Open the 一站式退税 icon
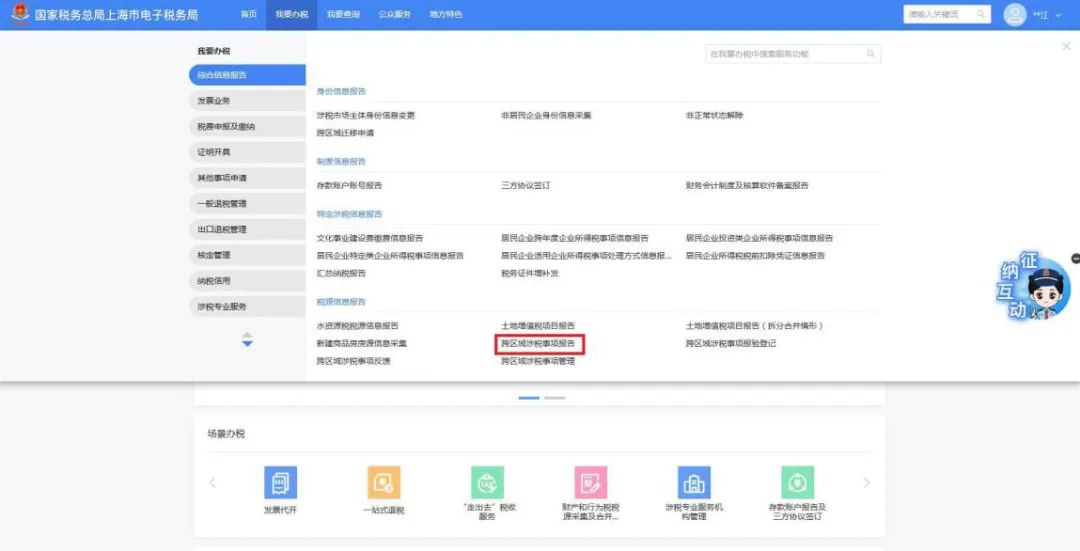 384,483
